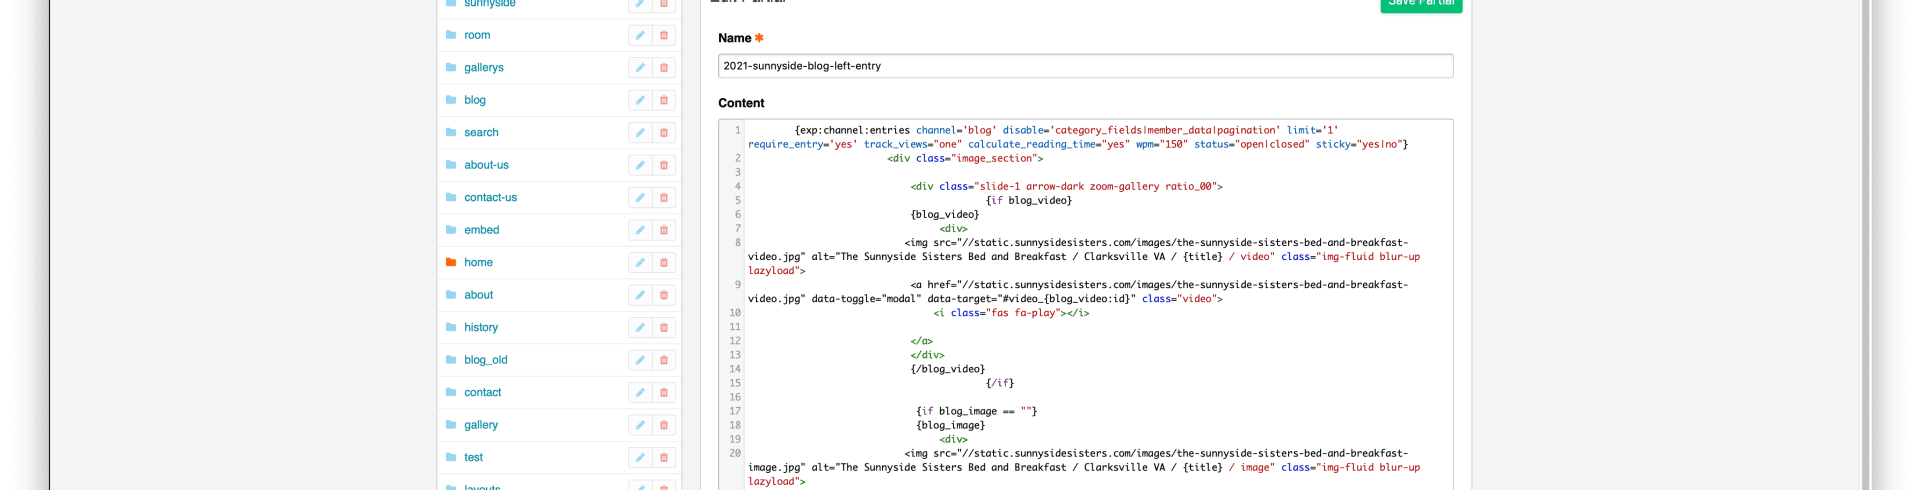
Task: Select the search template group
Action: tap(481, 133)
